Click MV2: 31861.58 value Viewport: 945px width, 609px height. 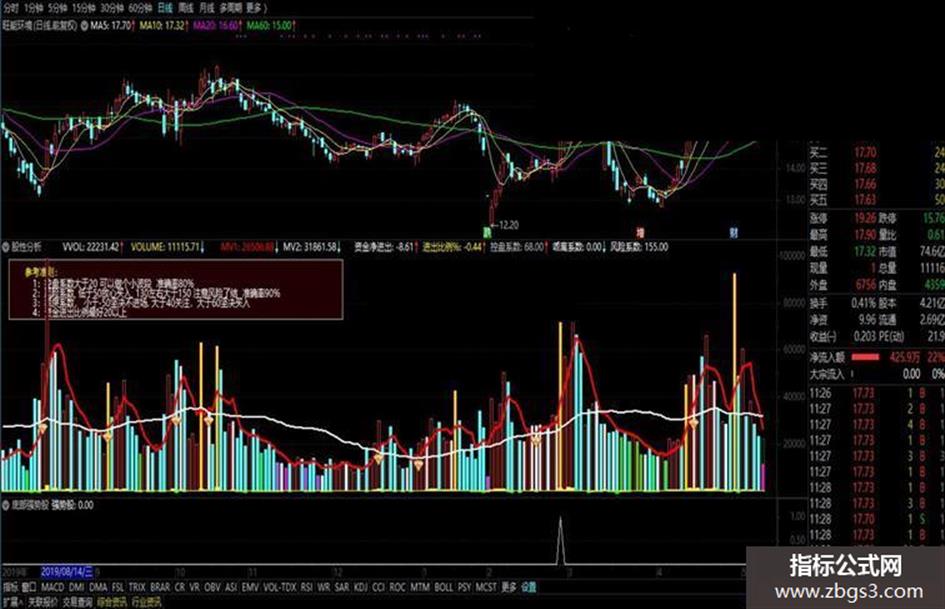(x=309, y=247)
